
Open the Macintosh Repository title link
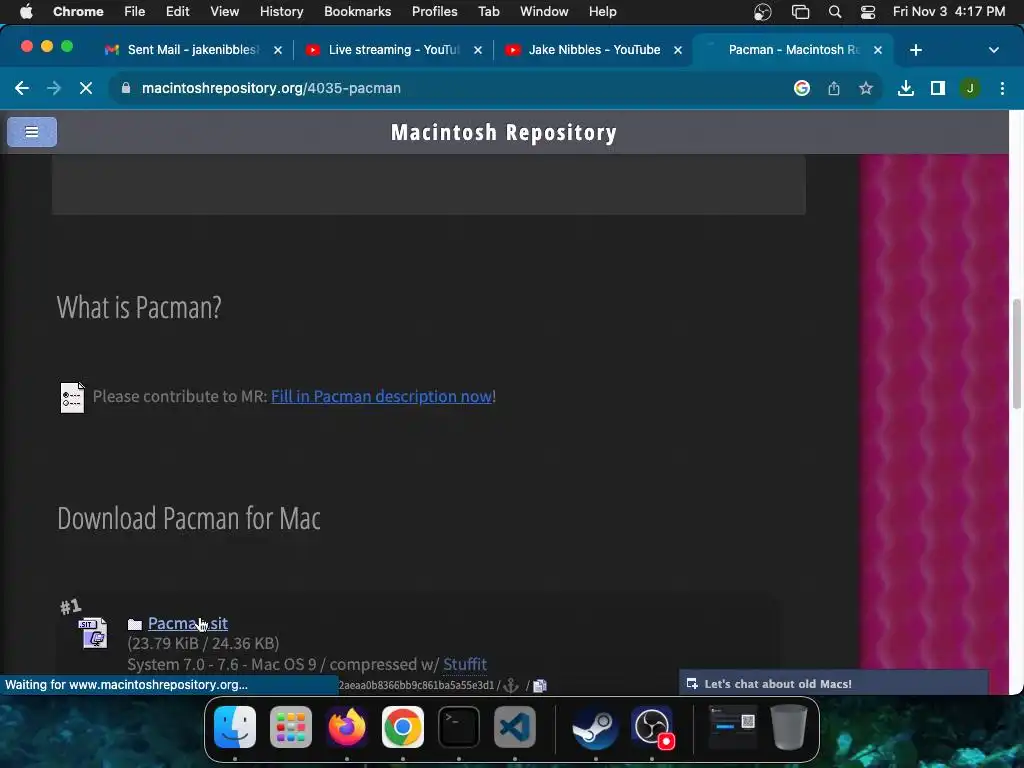tap(504, 133)
